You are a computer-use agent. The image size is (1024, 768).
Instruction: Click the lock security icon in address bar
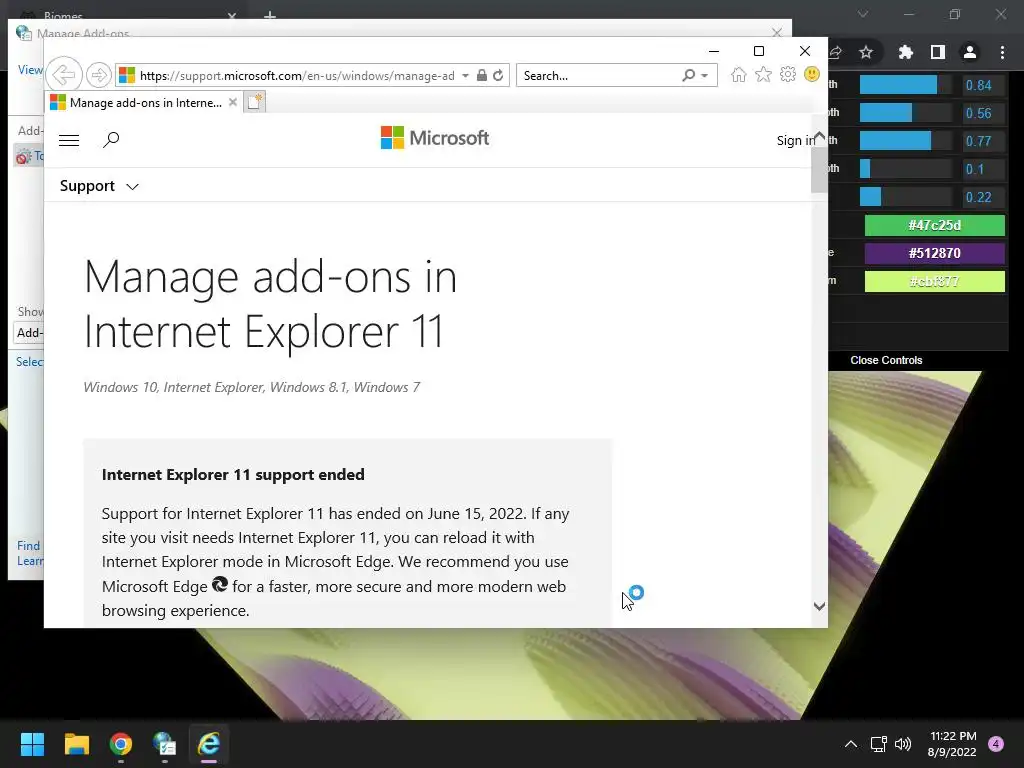481,75
